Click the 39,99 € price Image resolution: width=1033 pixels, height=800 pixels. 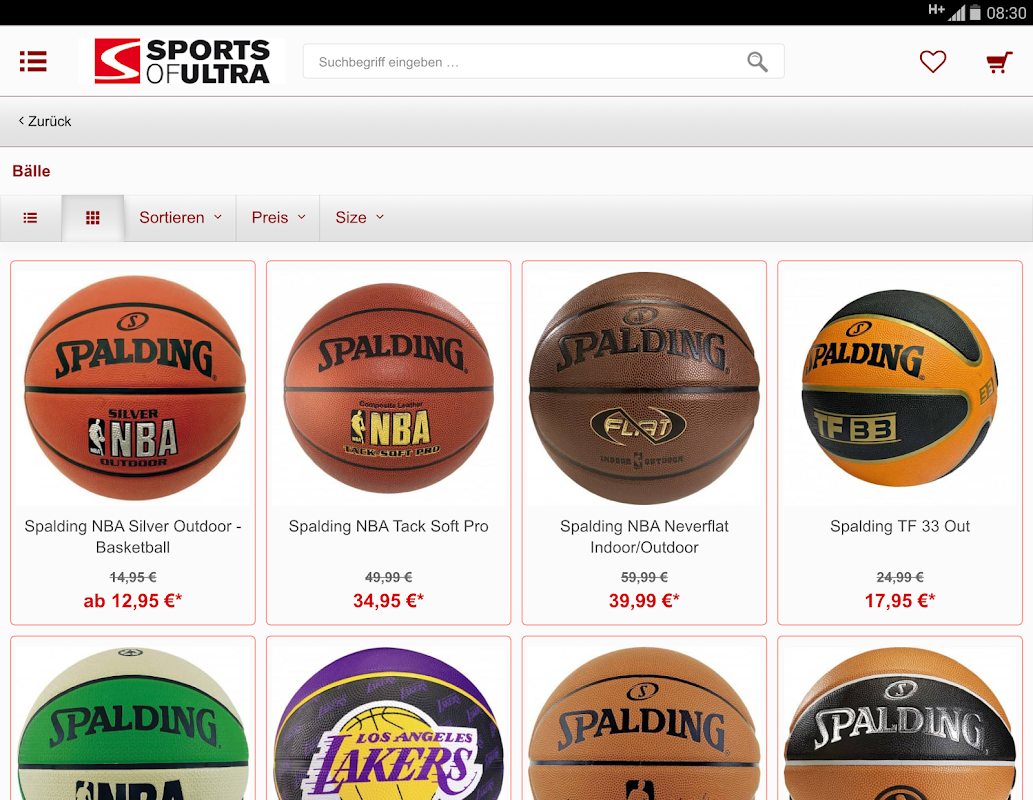pyautogui.click(x=644, y=601)
